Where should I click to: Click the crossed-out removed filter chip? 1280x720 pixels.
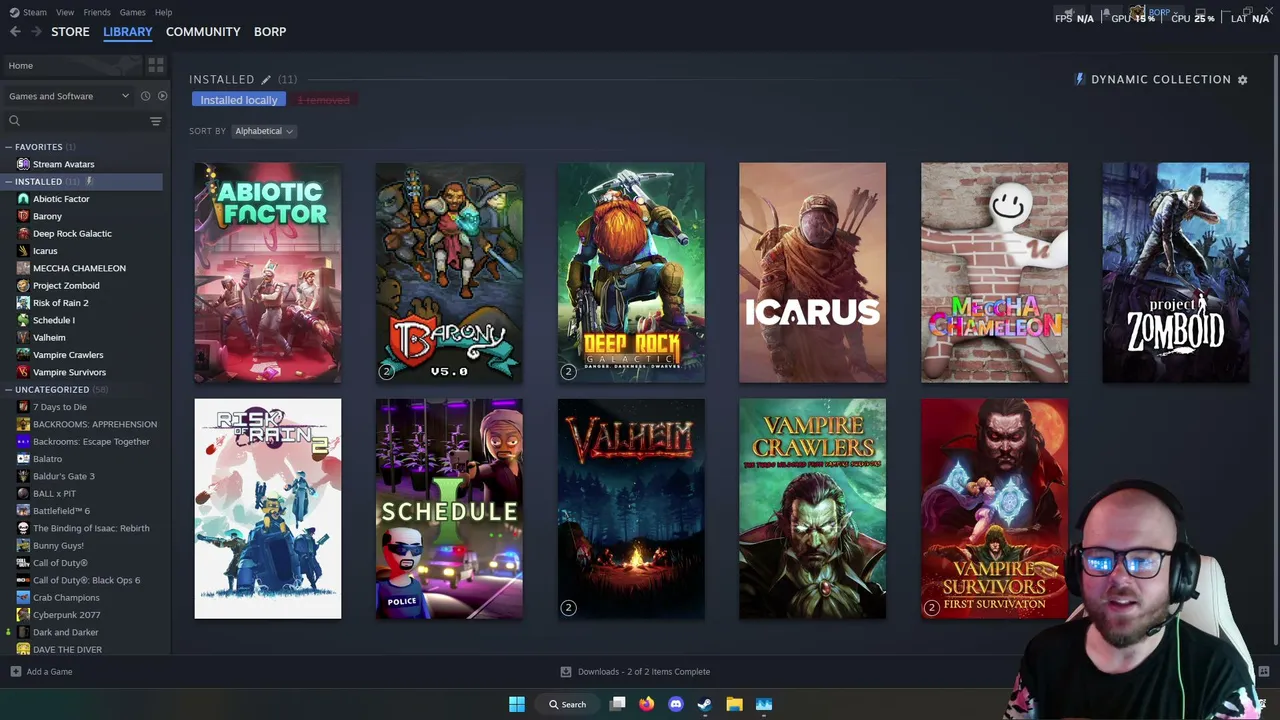[323, 100]
